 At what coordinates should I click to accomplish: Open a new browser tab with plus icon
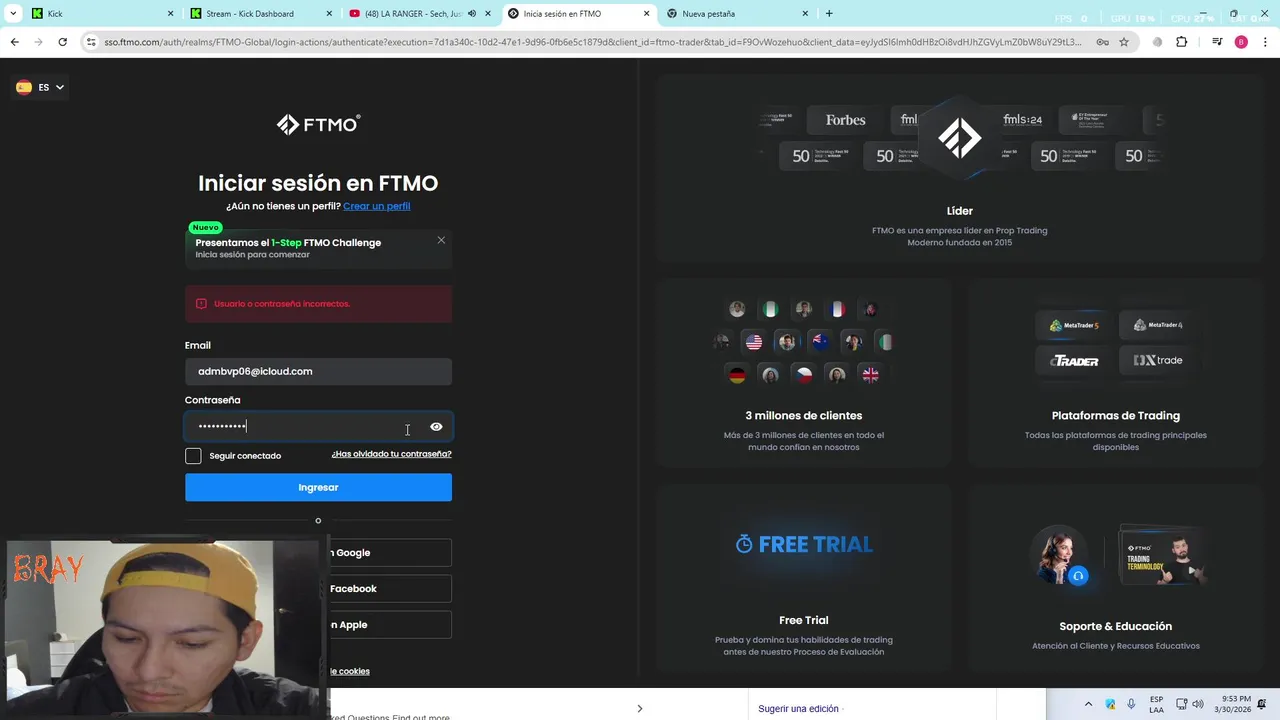[829, 14]
